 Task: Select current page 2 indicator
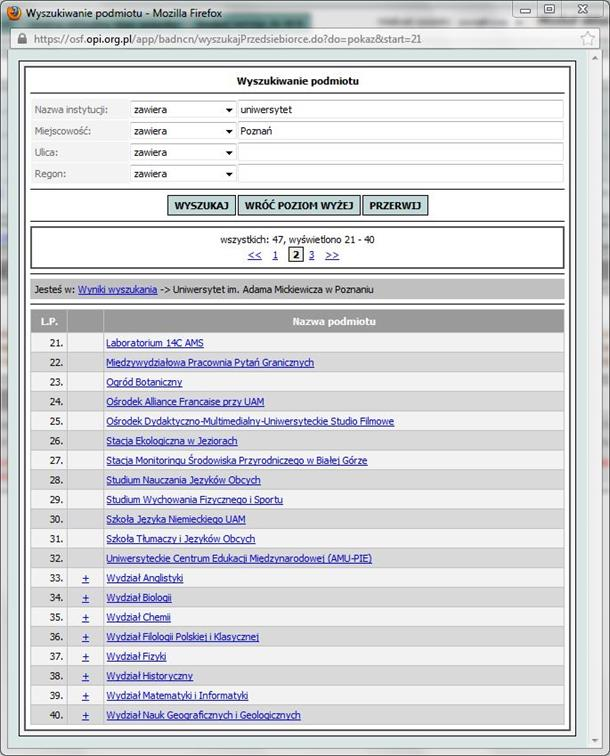coord(296,255)
